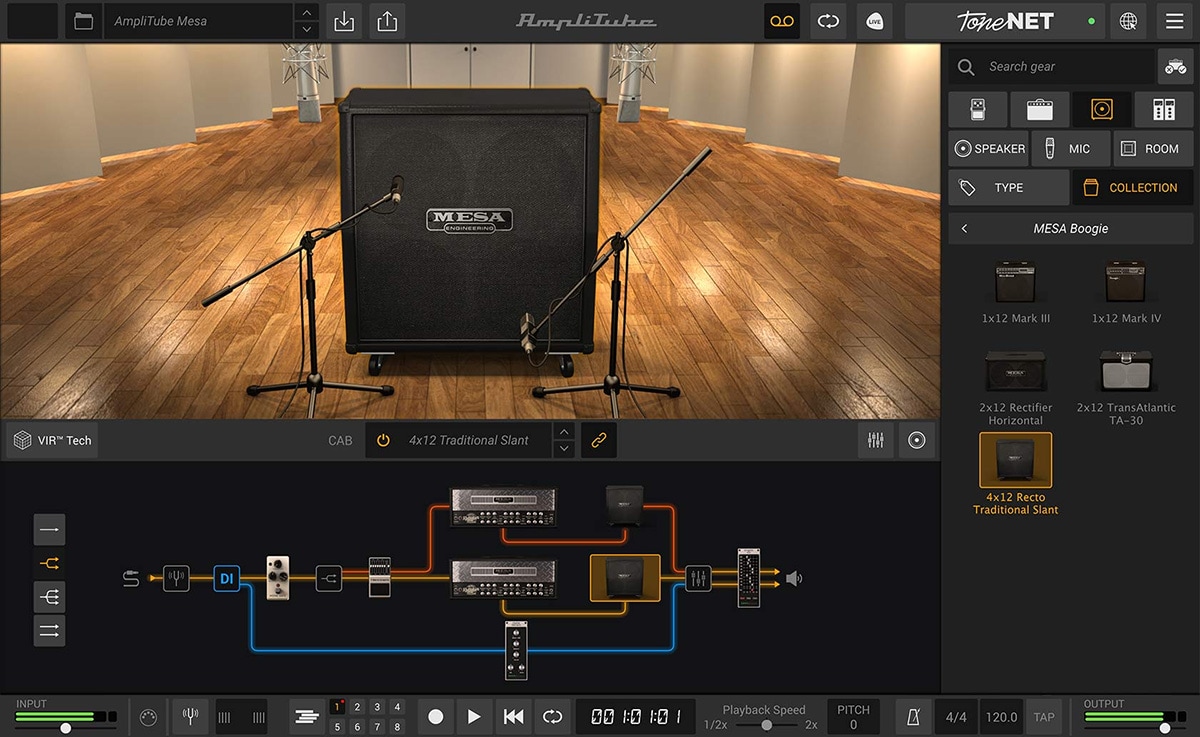Open the preset browser folder icon
Image resolution: width=1200 pixels, height=737 pixels.
pyautogui.click(x=84, y=21)
